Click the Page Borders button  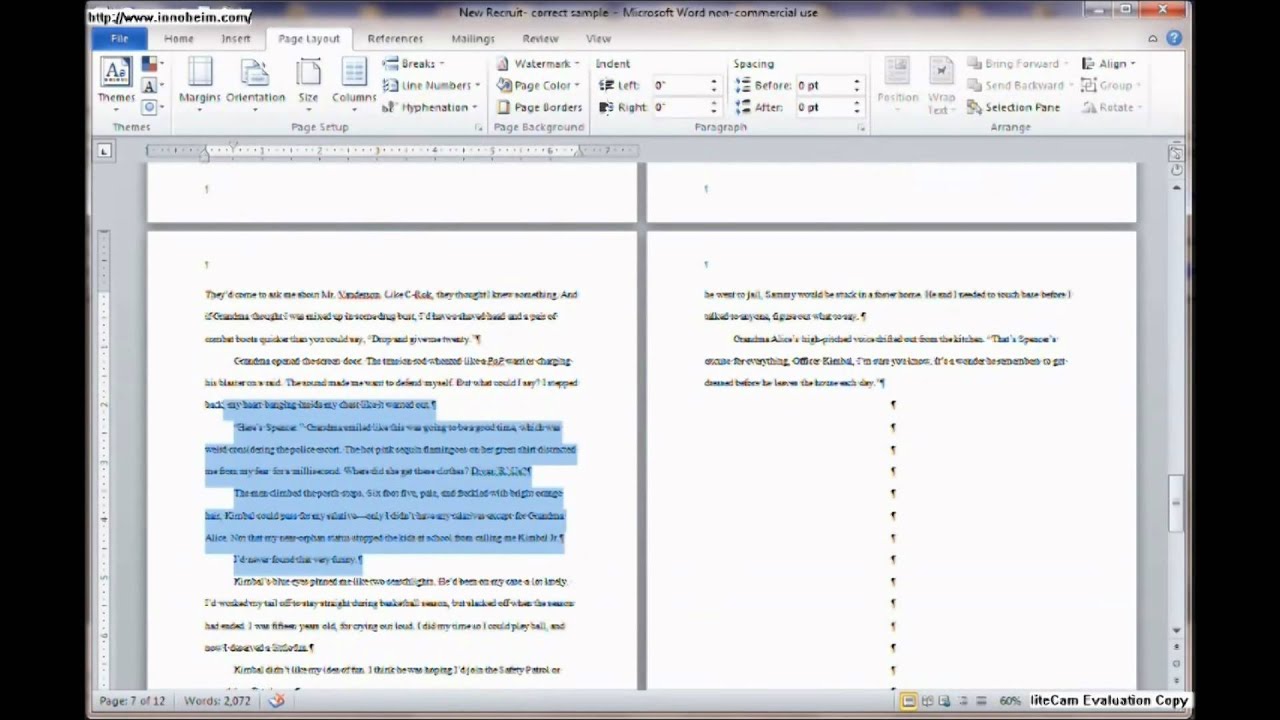[539, 107]
